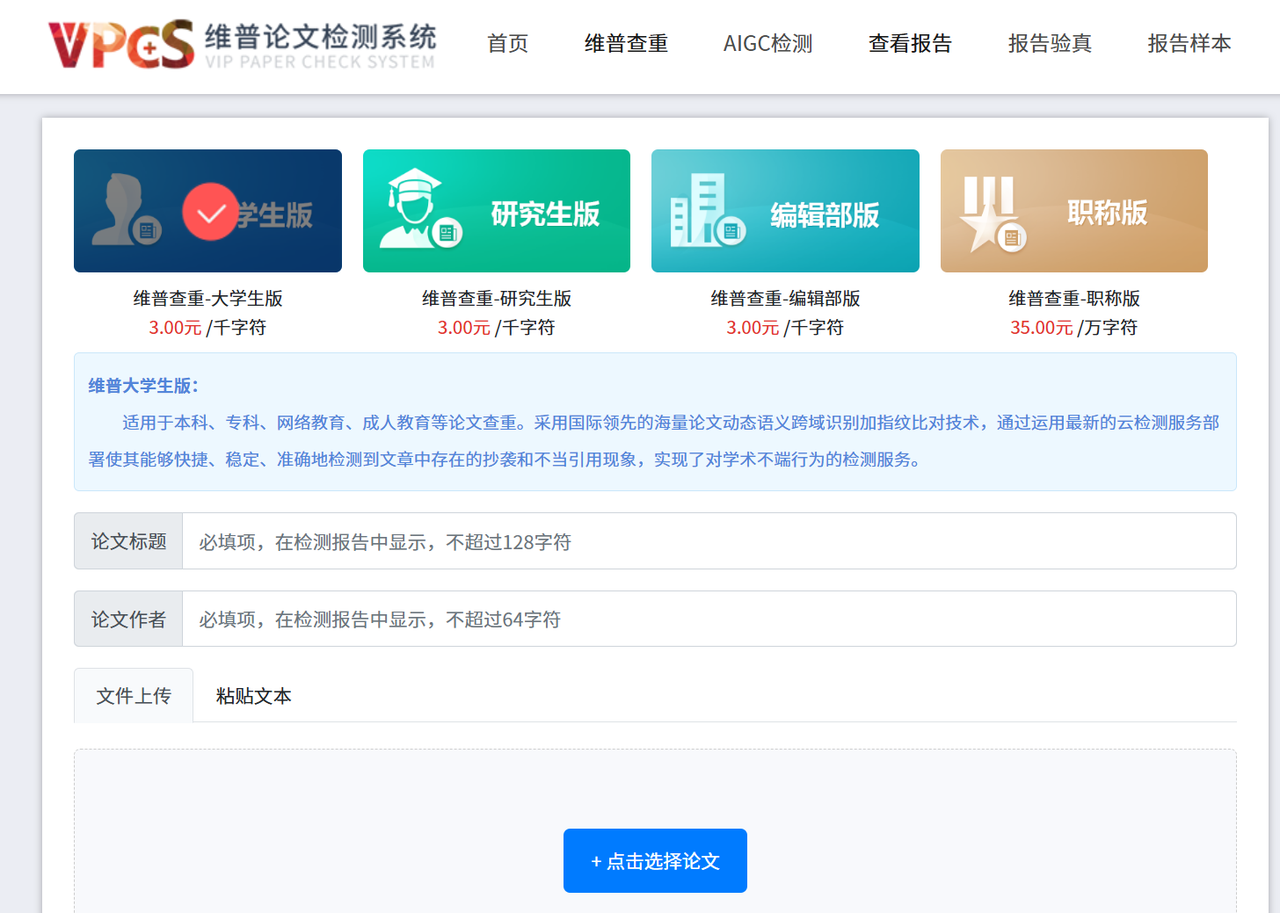The image size is (1280, 913).
Task: Go to 首页 in the navigation
Action: tap(508, 44)
